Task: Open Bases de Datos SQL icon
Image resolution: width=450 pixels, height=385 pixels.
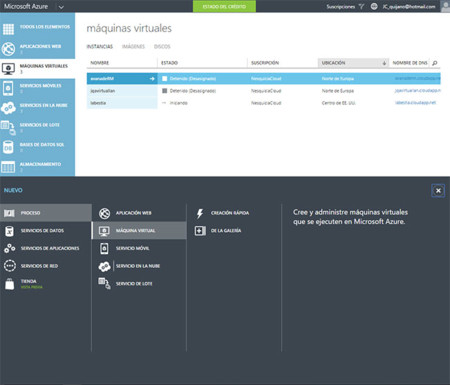Action: tap(8, 147)
